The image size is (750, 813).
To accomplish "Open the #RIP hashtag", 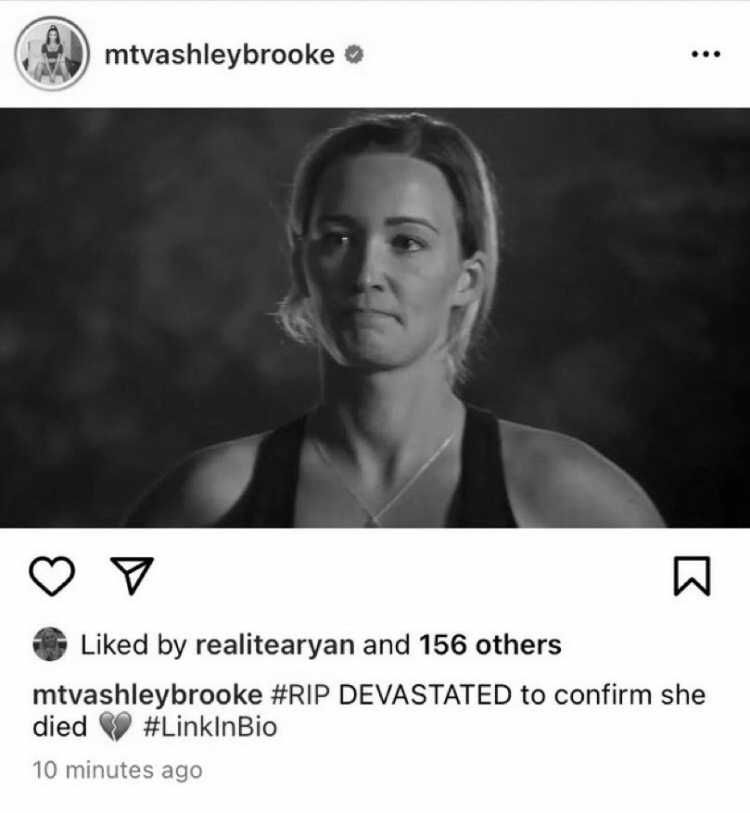I will click(x=300, y=695).
